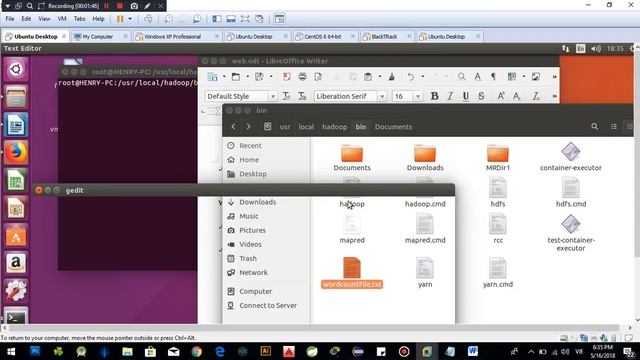This screenshot has width=640, height=360.
Task: Click the Undo arrow in Writer
Action: click(411, 76)
